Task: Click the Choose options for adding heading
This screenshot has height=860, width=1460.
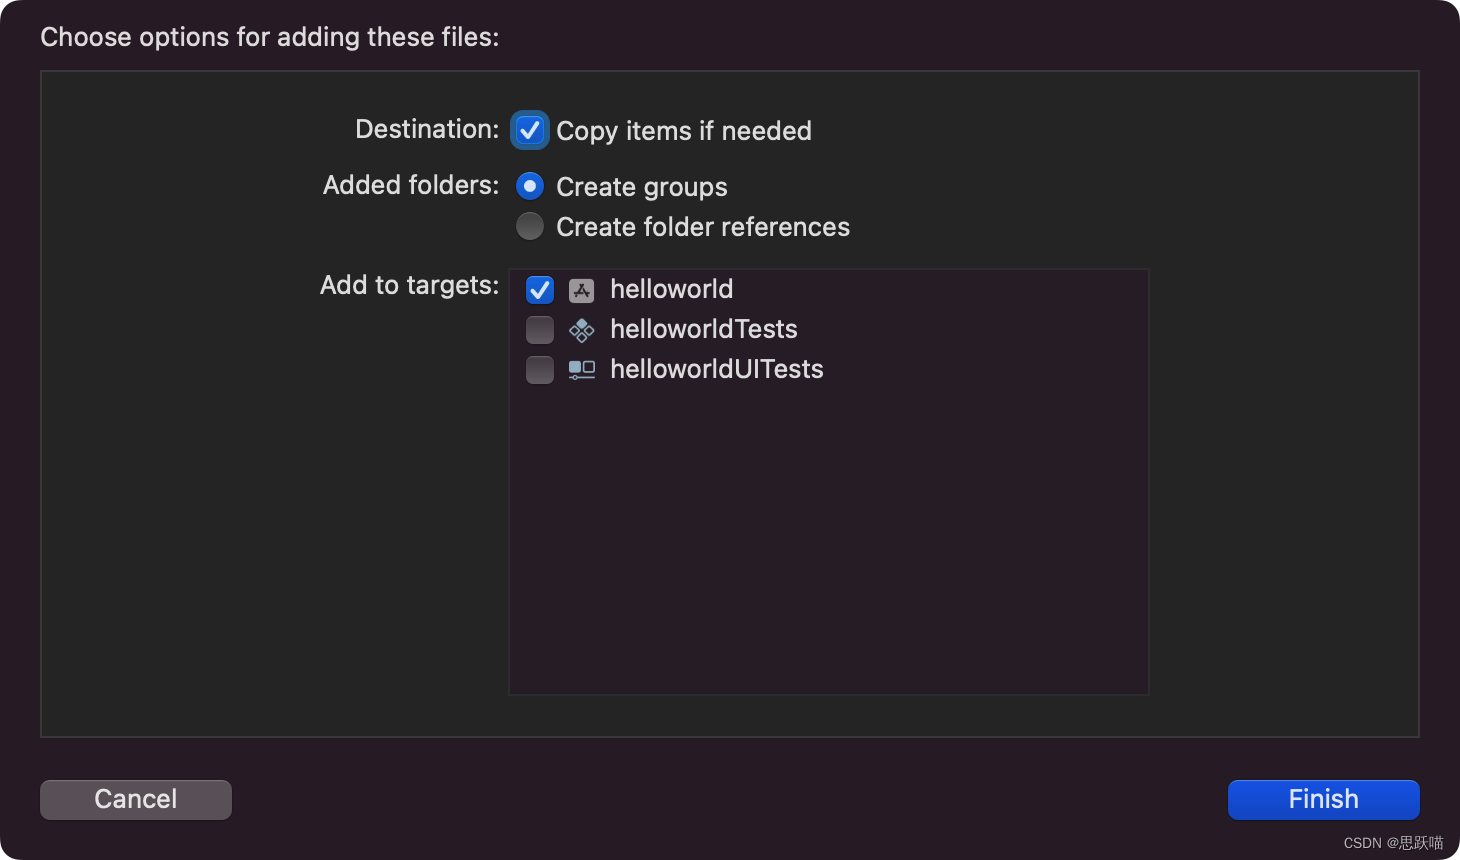Action: coord(269,37)
